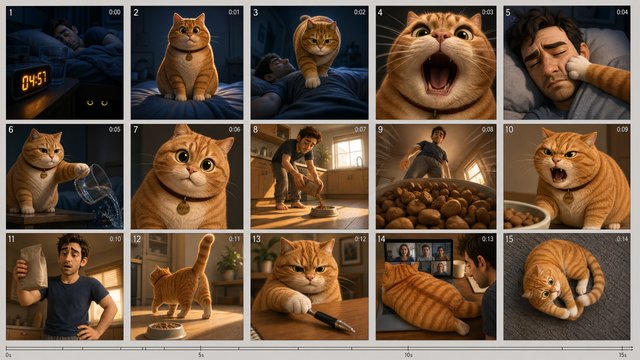Click the 0:03 timestamp label
640x360 pixels.
487,12
